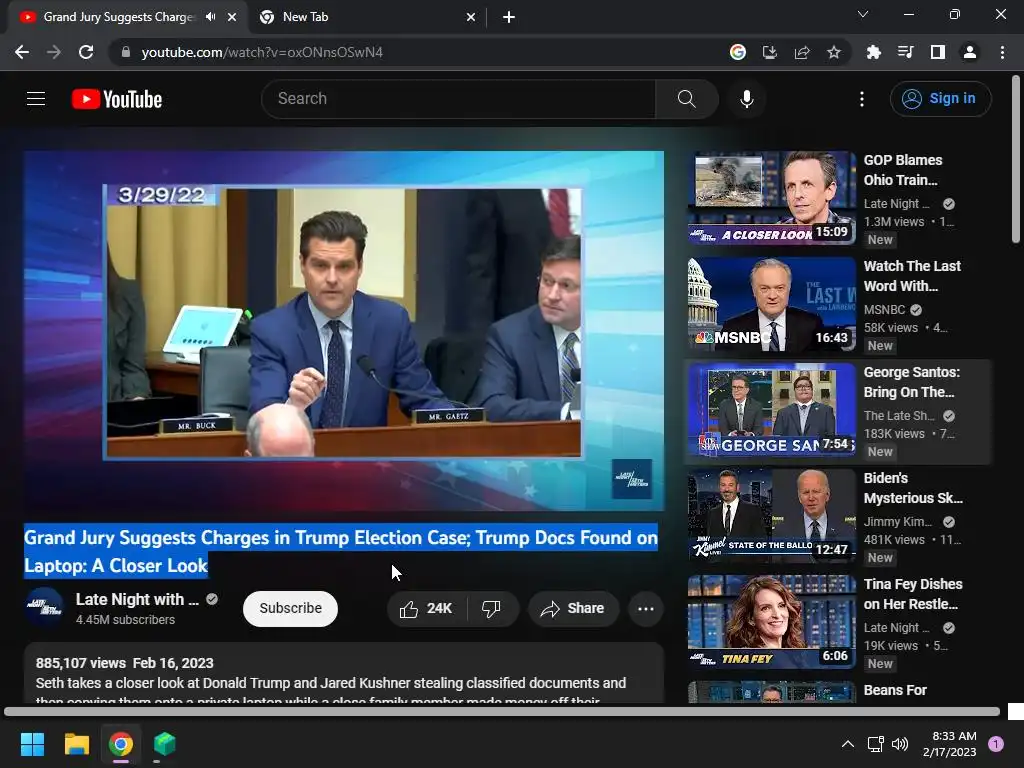
Task: Click title 'Watch The Last Word With...'
Action: (x=912, y=276)
